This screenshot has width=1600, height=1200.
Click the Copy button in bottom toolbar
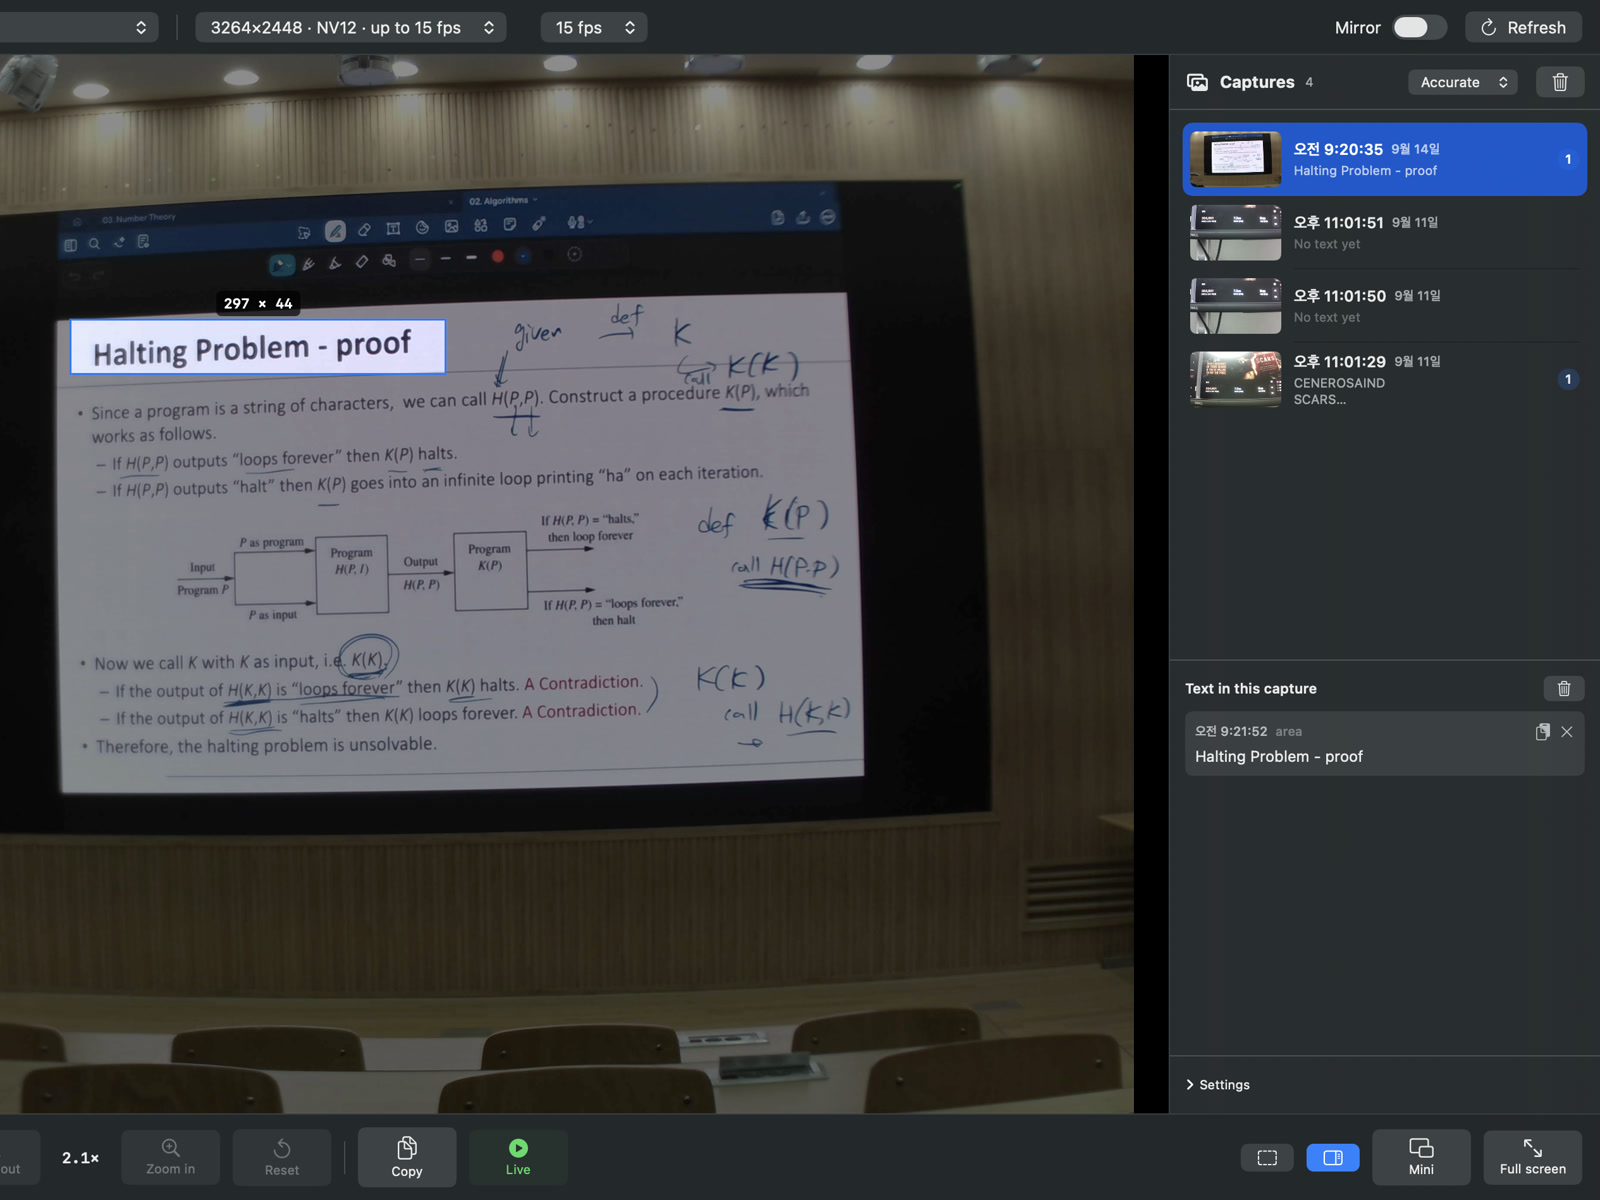point(407,1157)
